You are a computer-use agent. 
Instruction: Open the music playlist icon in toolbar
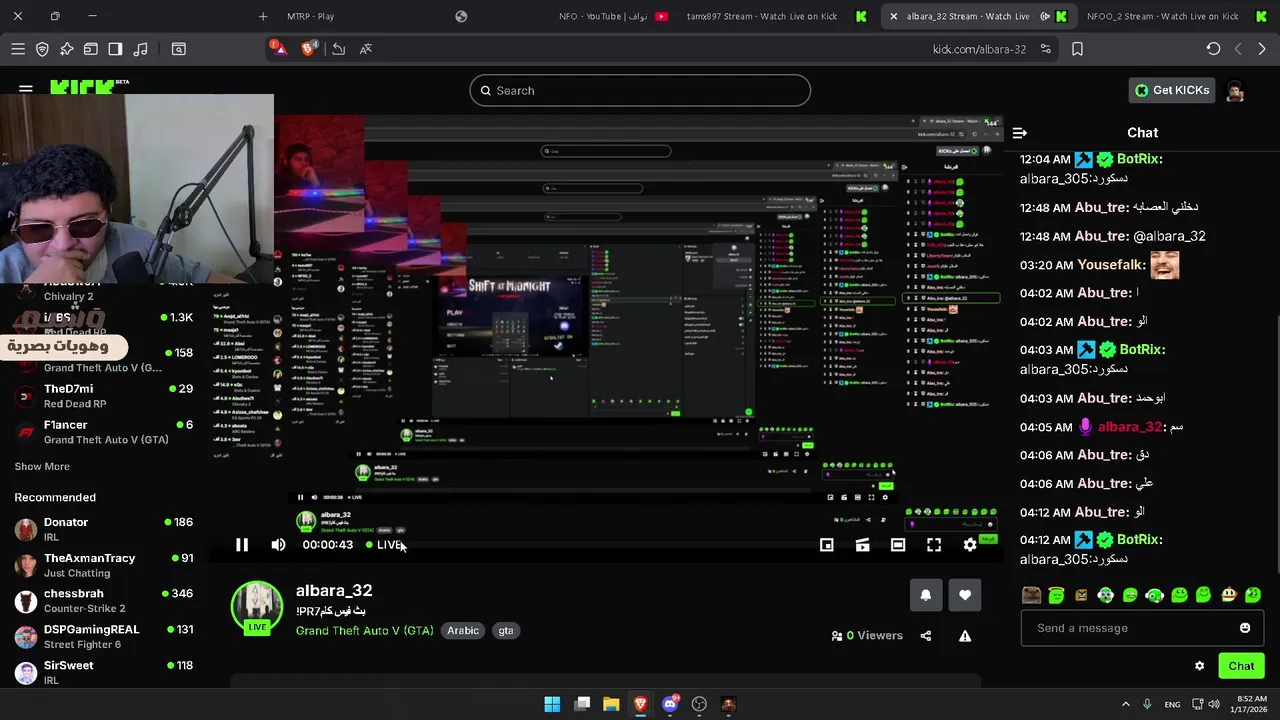[140, 49]
